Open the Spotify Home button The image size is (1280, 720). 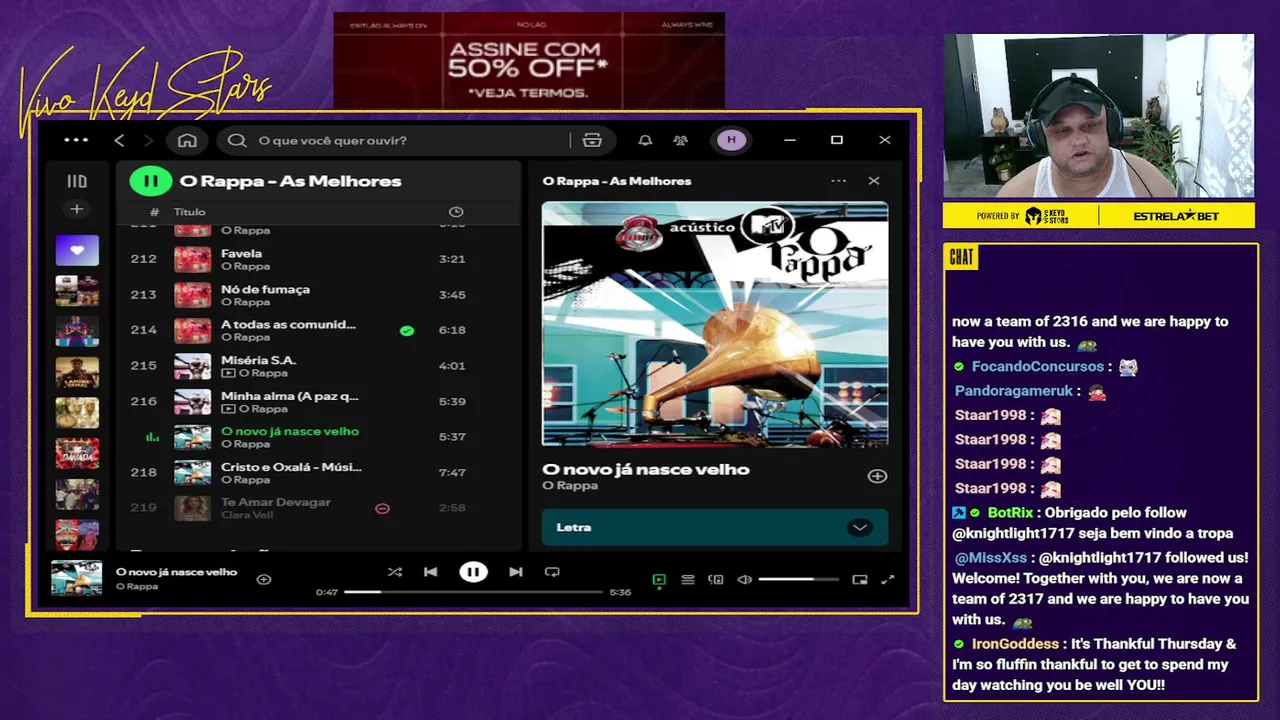(x=187, y=140)
